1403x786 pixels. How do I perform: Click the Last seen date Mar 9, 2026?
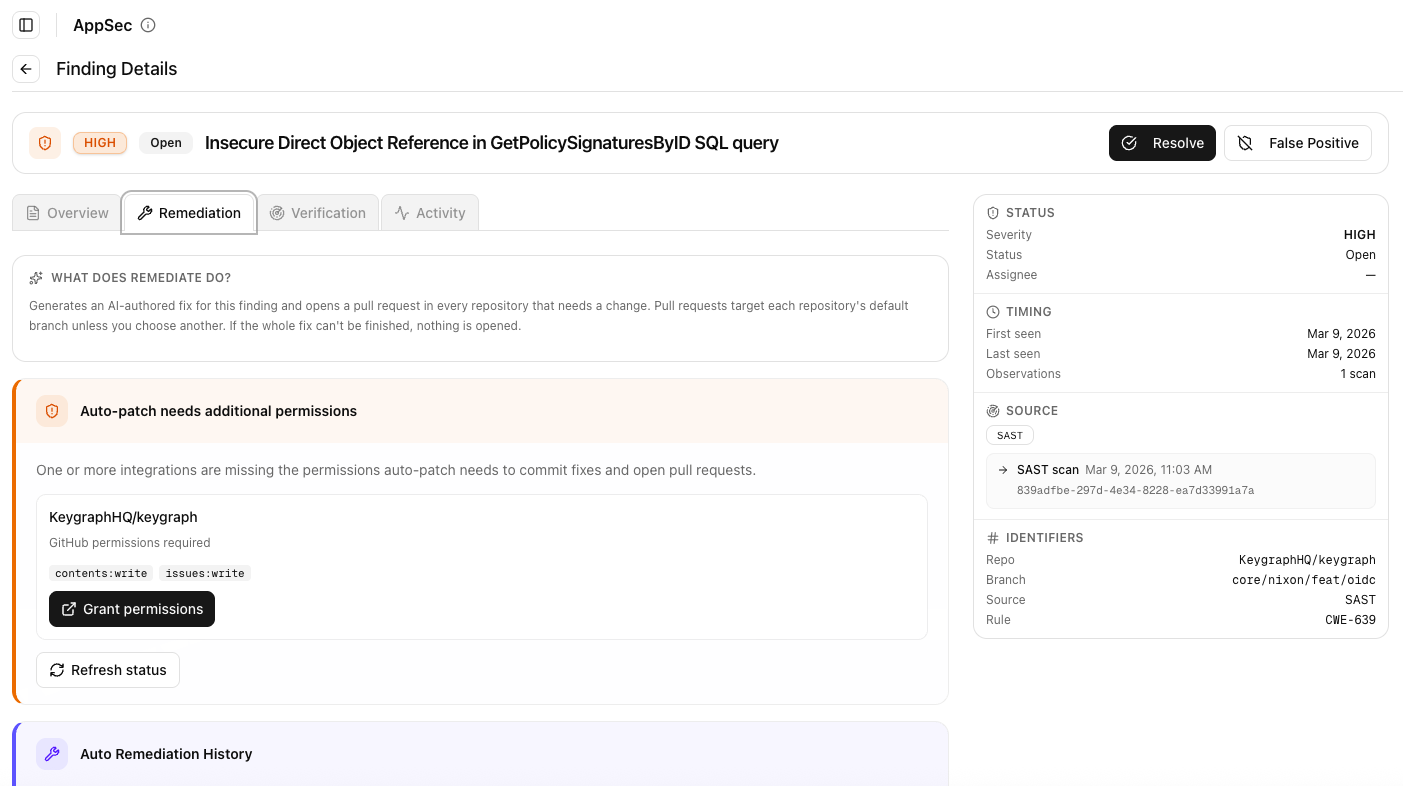[1341, 354]
